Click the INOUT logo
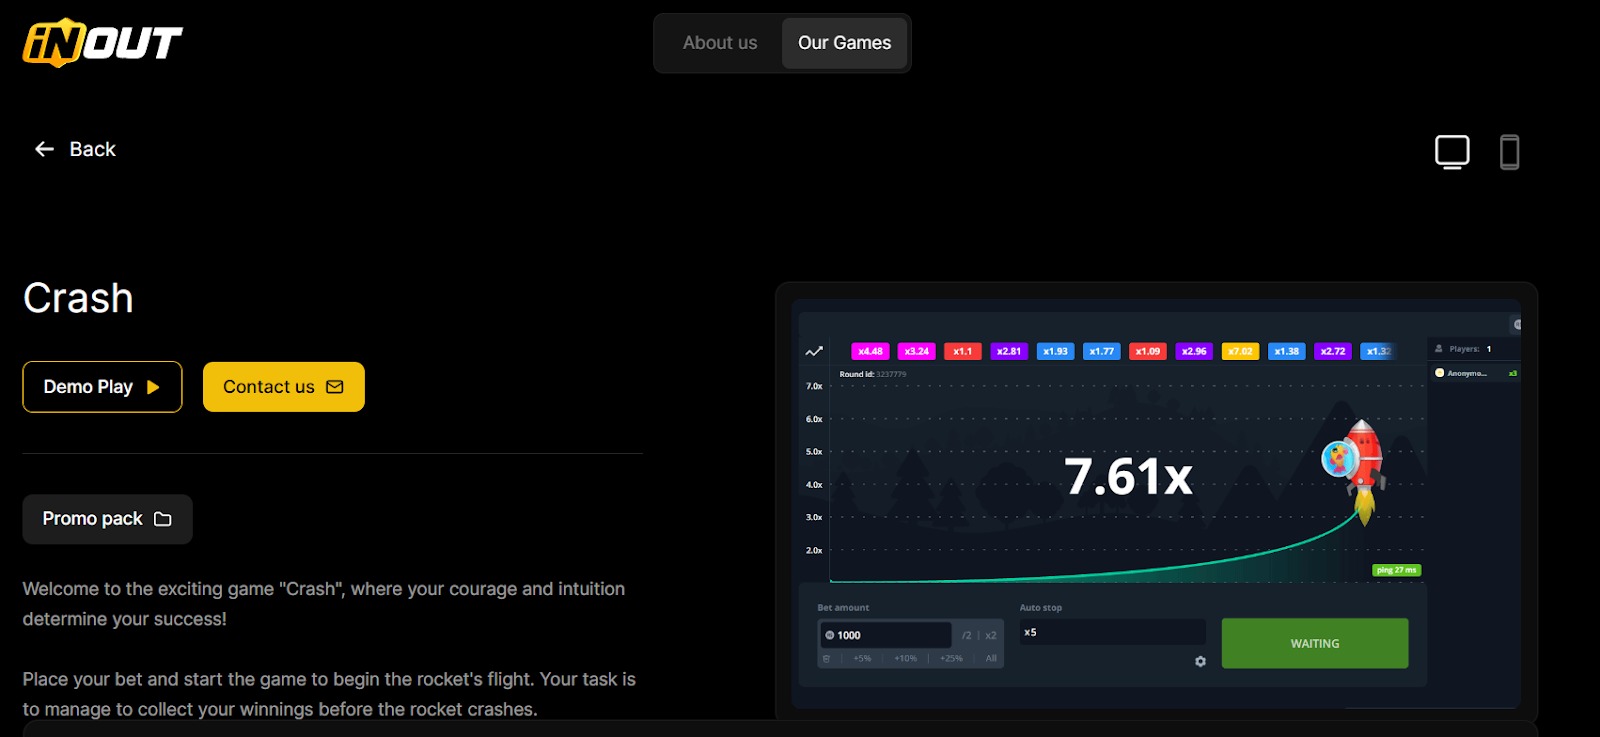 coord(103,43)
